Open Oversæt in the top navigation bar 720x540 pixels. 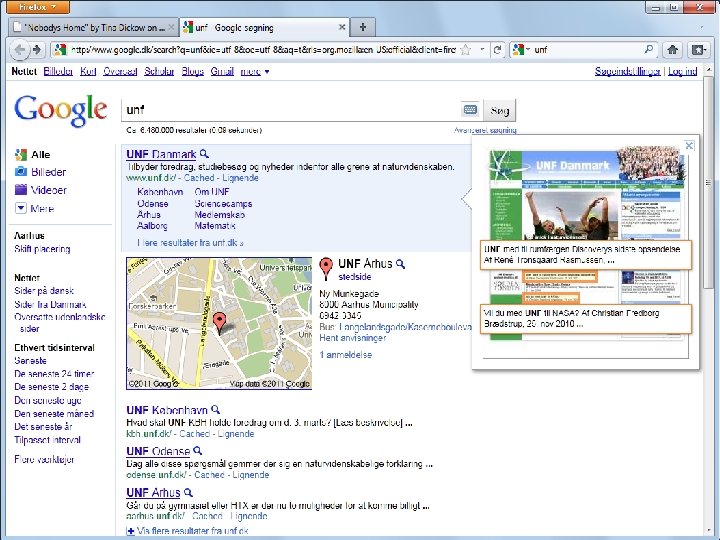pyautogui.click(x=120, y=72)
